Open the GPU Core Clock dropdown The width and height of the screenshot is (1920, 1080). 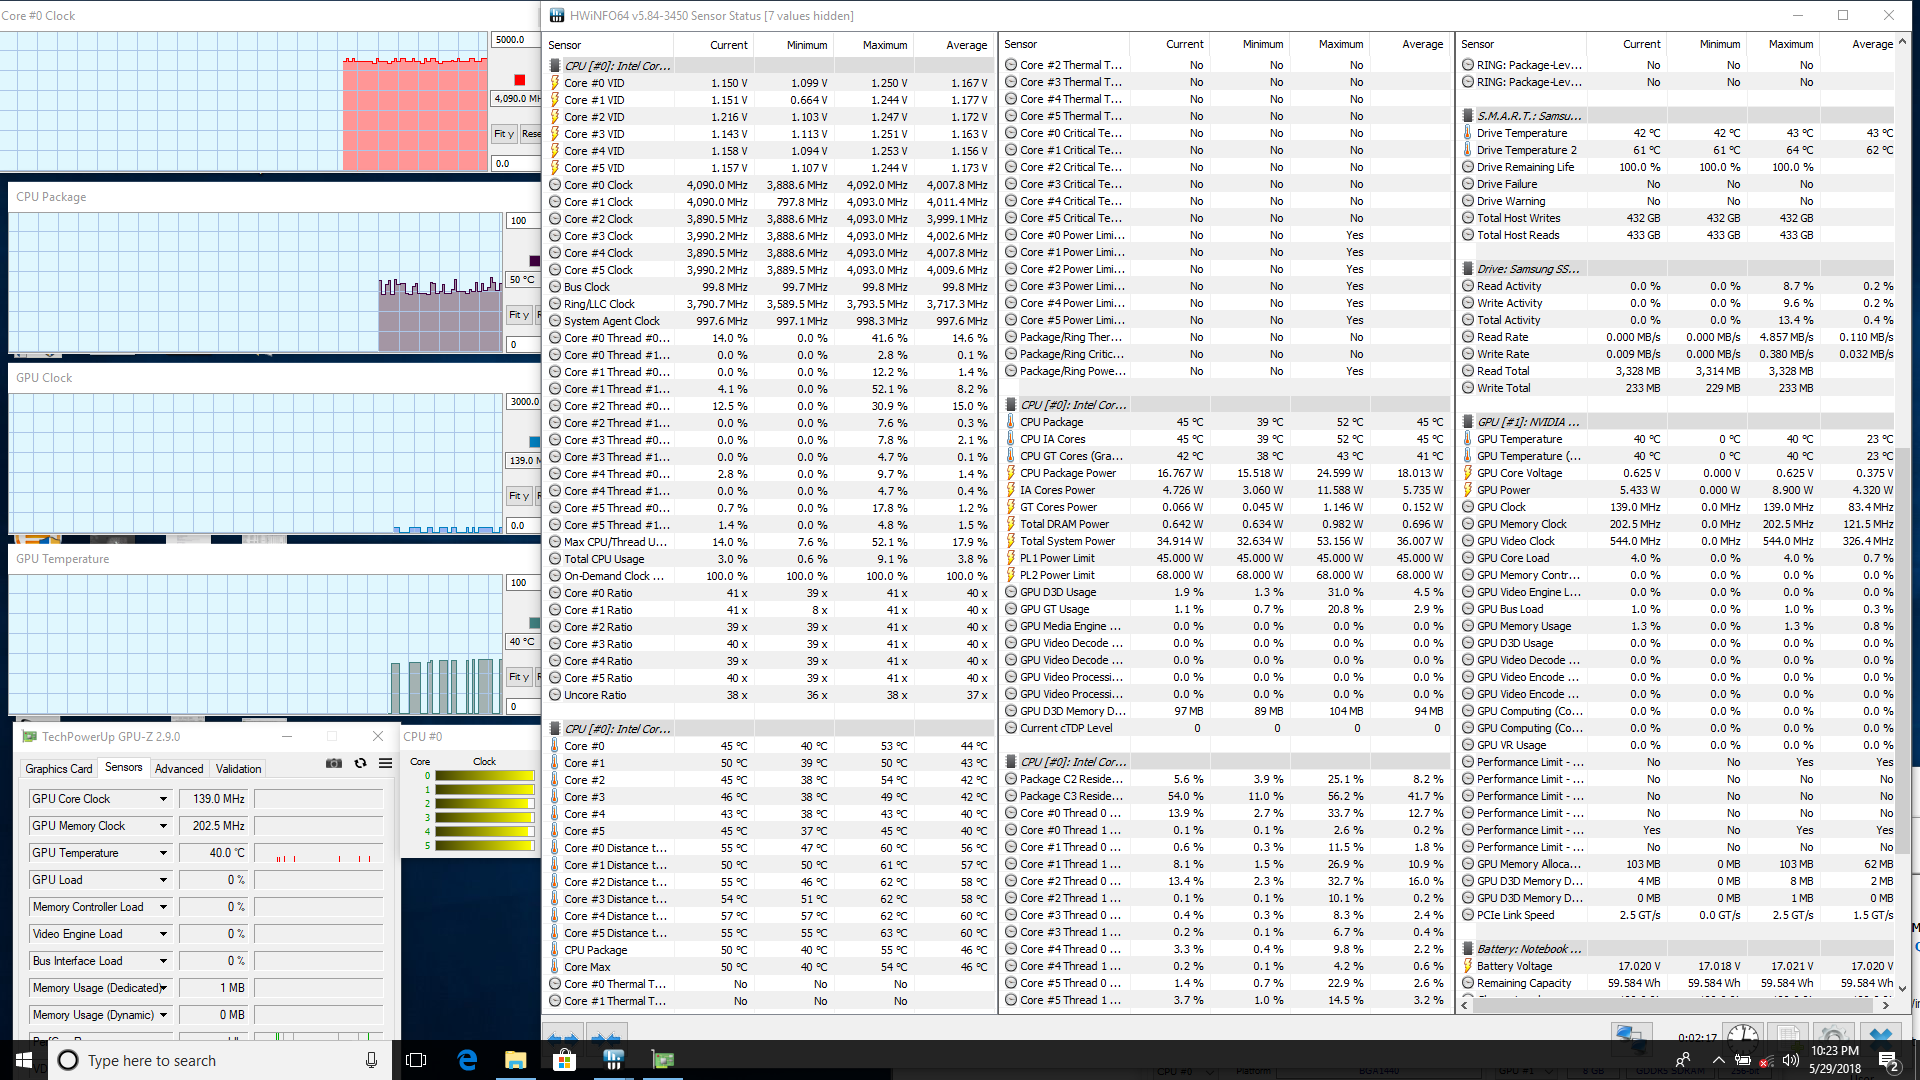tap(163, 799)
